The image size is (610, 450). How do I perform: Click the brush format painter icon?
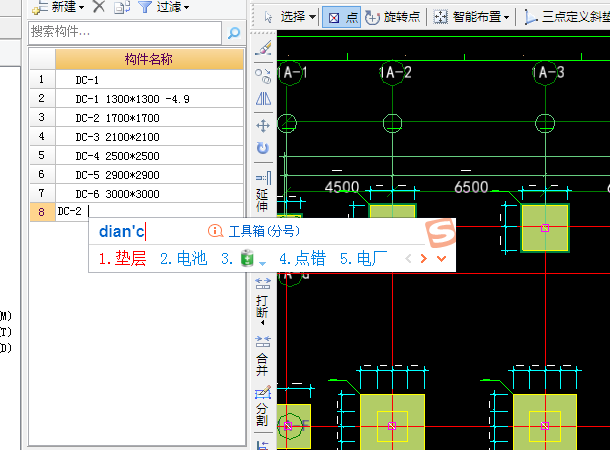coord(263,48)
